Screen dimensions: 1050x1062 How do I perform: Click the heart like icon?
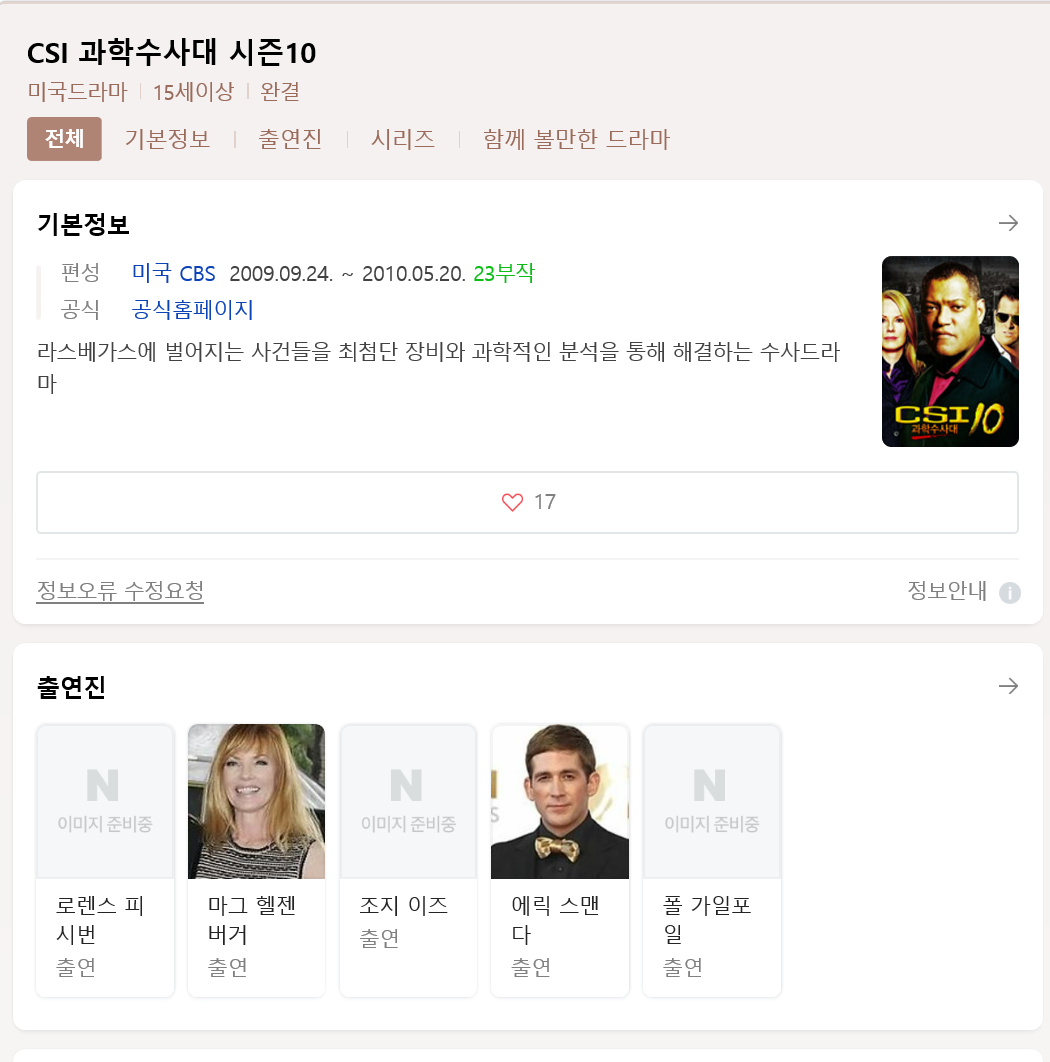point(512,502)
